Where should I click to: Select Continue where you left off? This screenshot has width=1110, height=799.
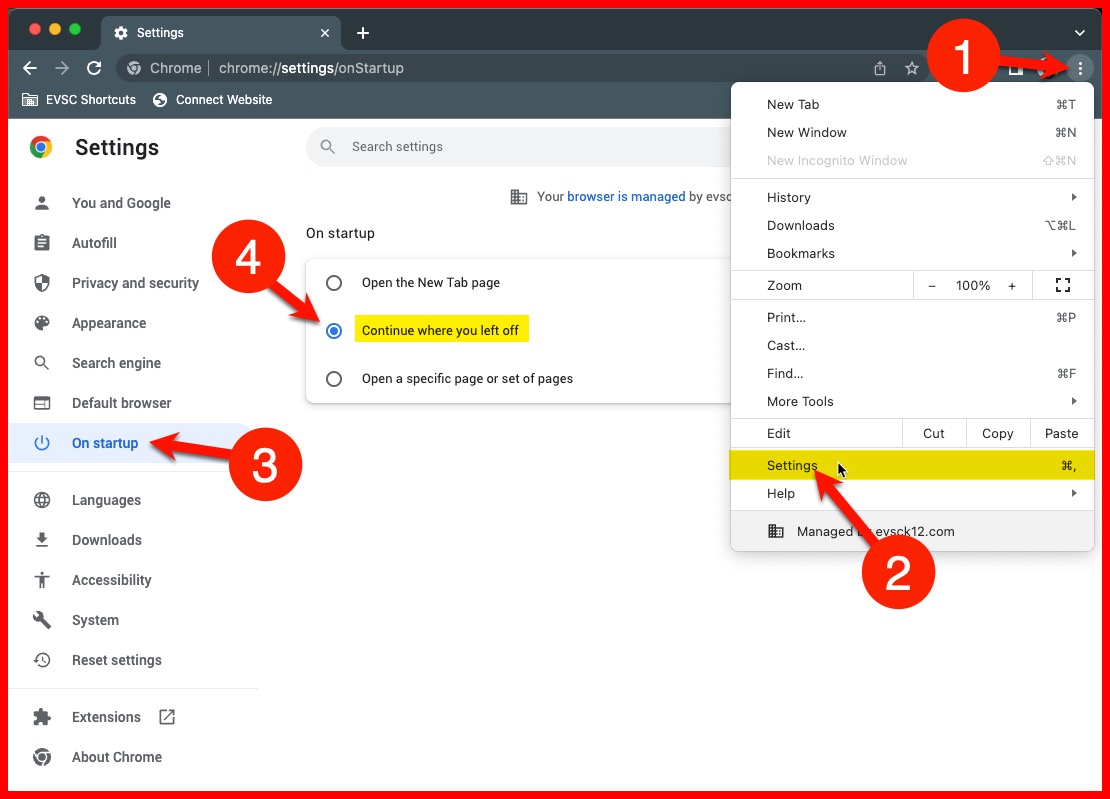[x=334, y=331]
